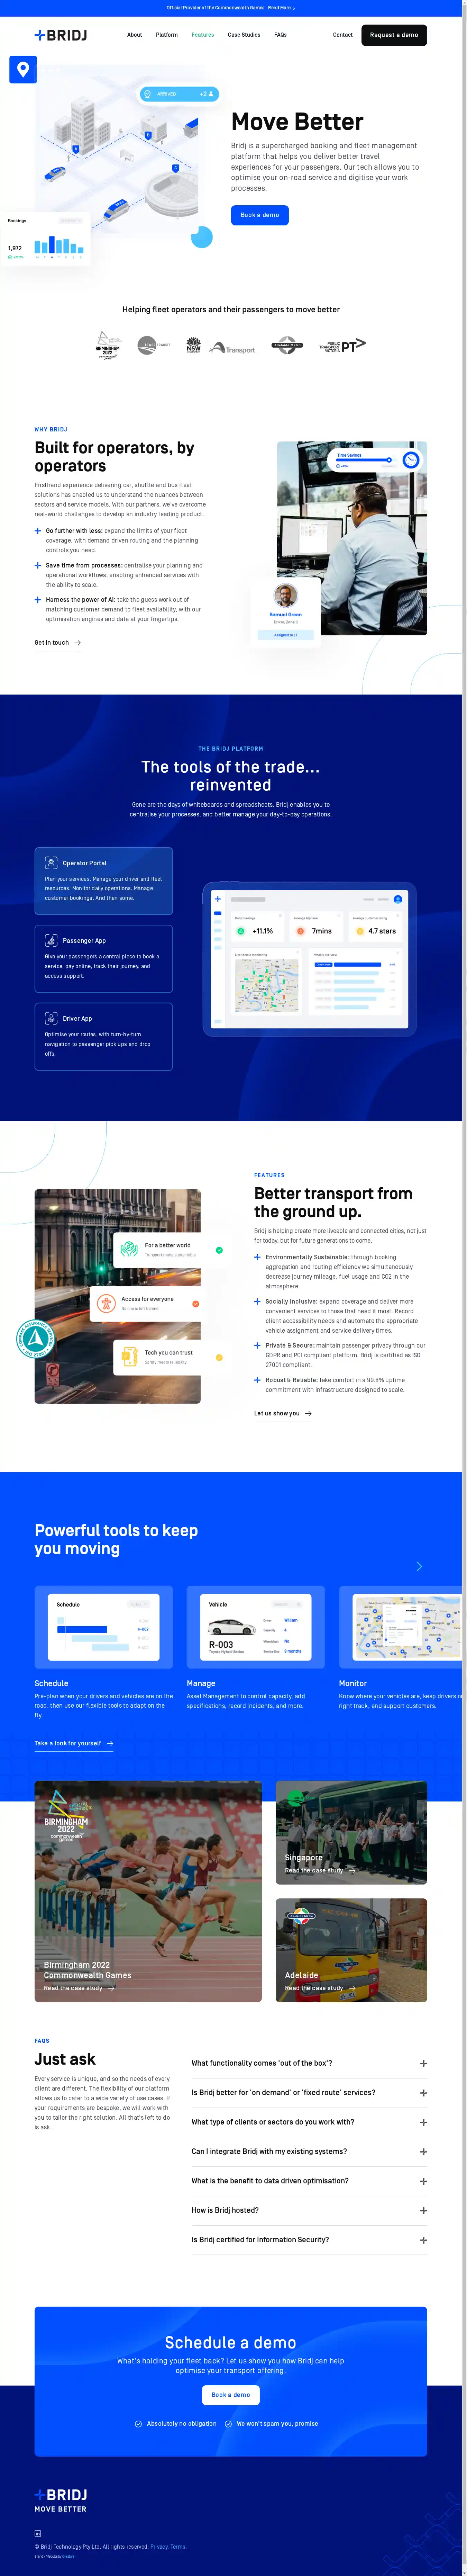
Task: Click the Request a demo button
Action: point(394,35)
